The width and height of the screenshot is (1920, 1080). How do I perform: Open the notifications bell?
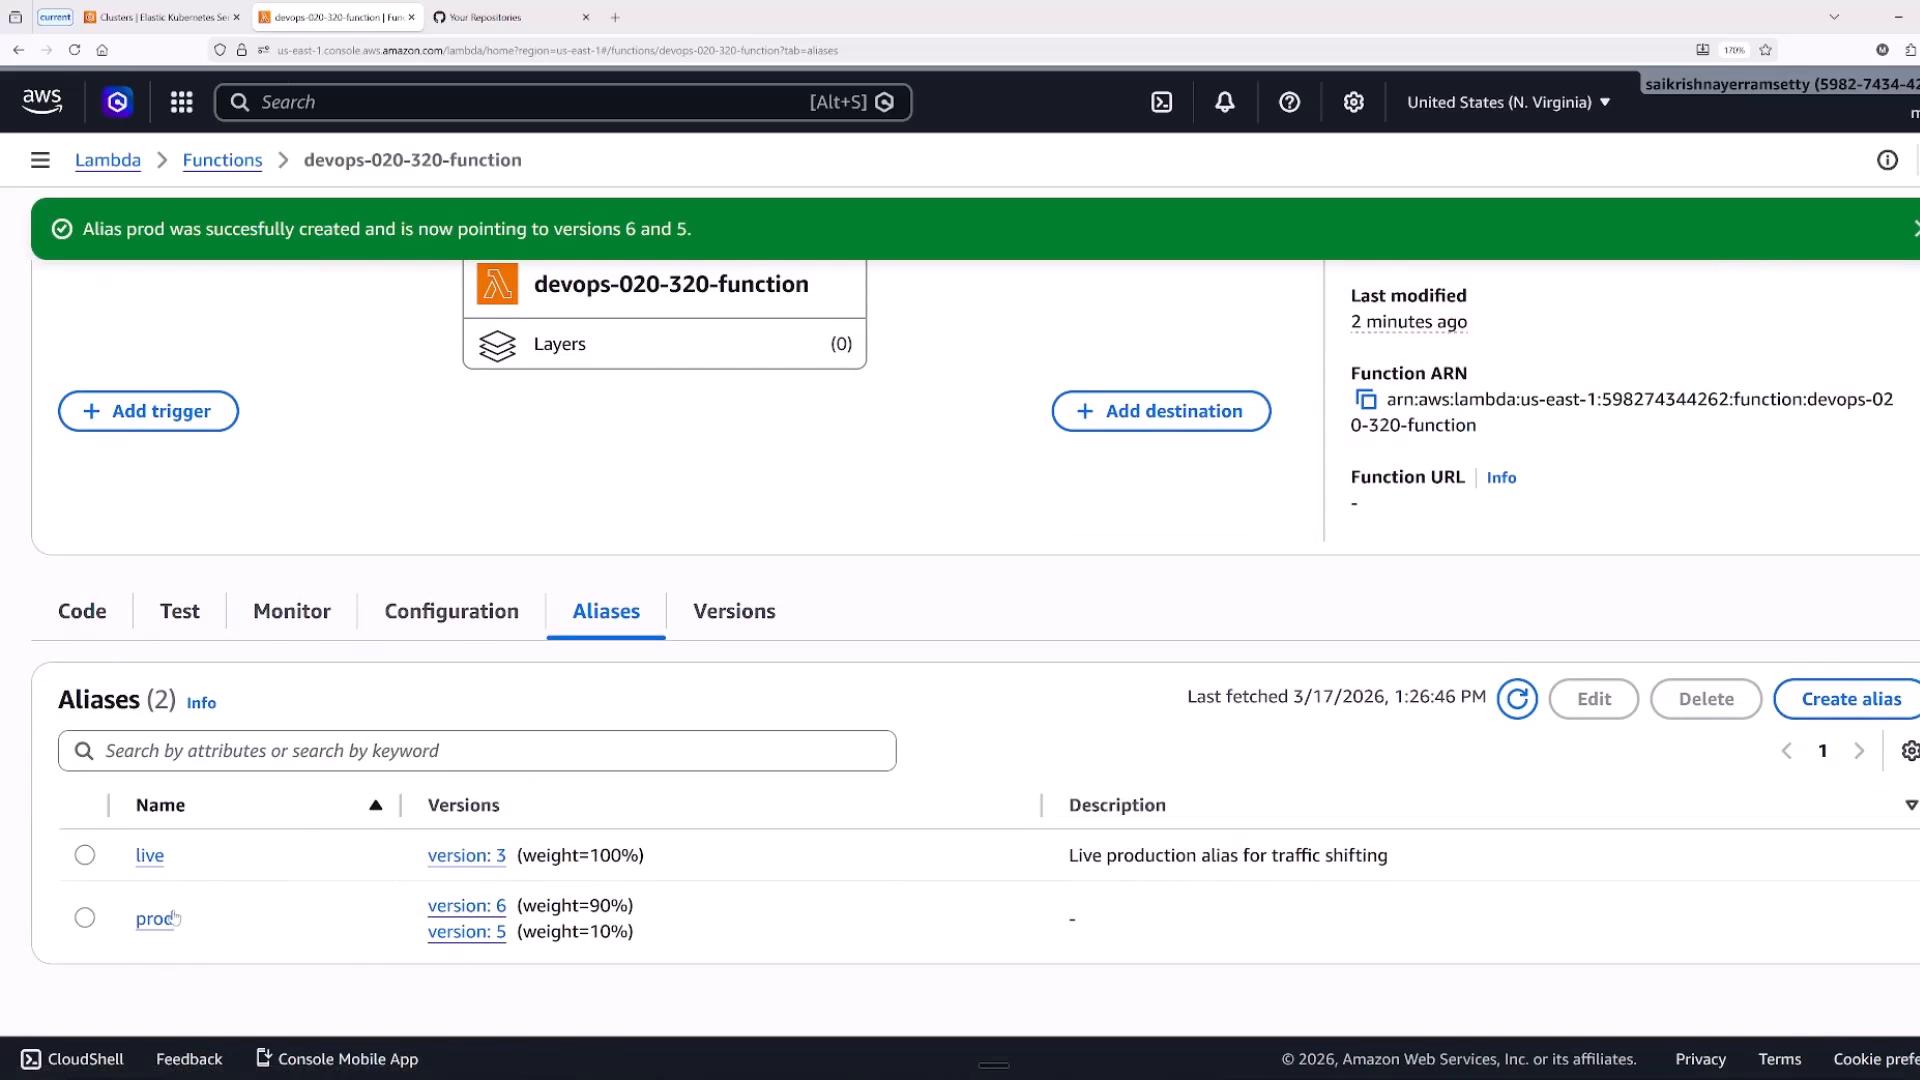click(x=1225, y=102)
